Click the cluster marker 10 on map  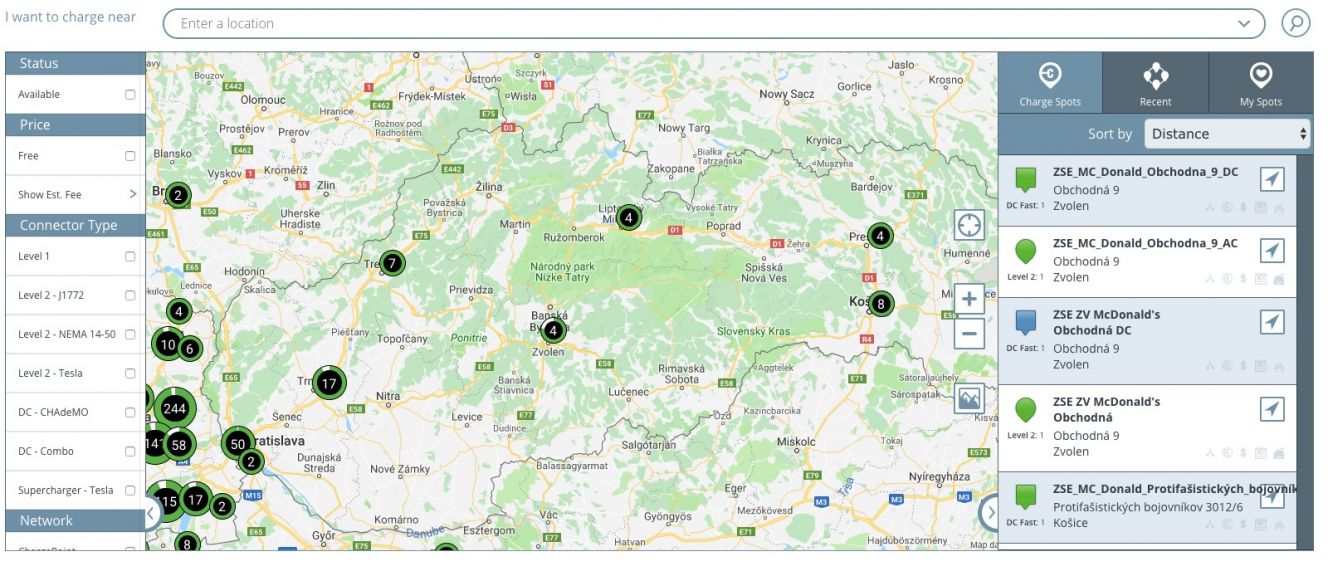click(x=167, y=344)
